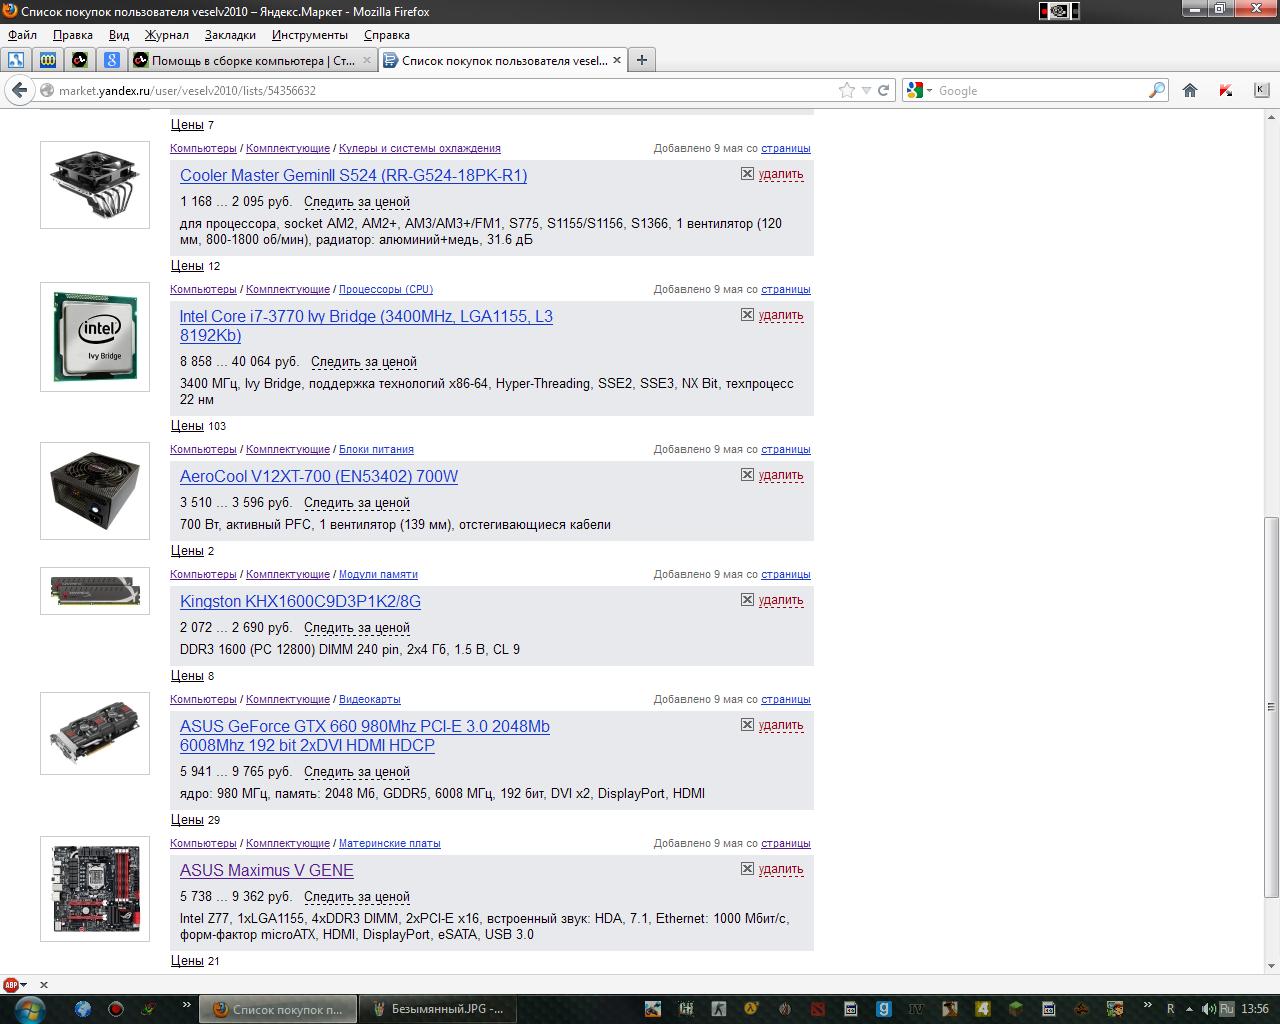This screenshot has height=1024, width=1280.
Task: Expand the overflow chevron left of Firefox taskbar button
Action: (186, 1005)
